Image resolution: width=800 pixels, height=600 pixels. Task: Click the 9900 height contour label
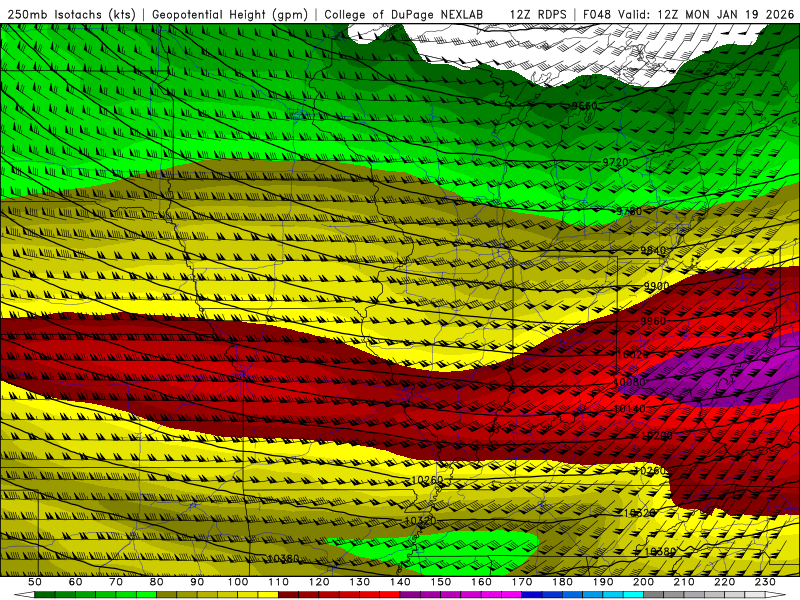tap(657, 286)
